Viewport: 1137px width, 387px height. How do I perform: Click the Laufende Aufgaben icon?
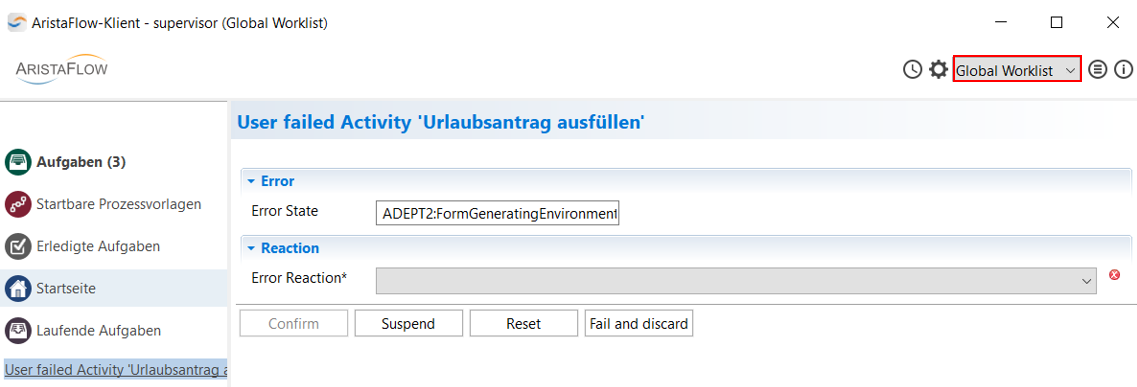(17, 330)
